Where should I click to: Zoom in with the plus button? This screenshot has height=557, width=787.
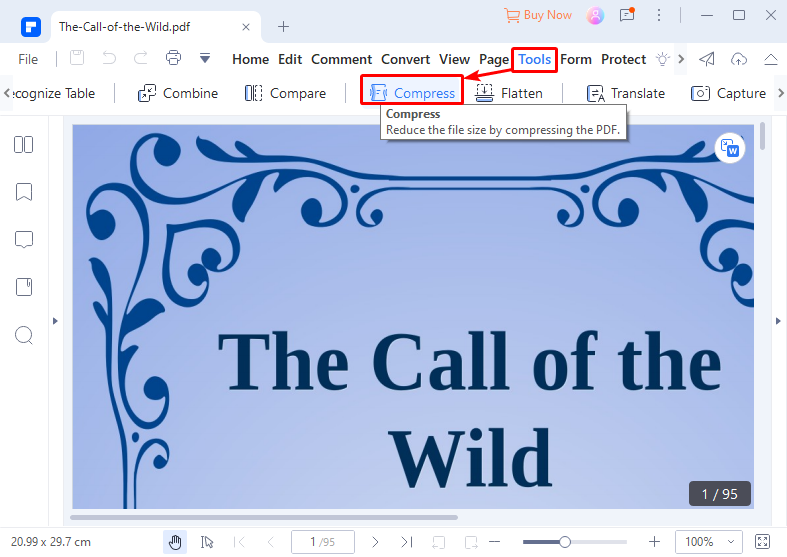click(x=654, y=542)
